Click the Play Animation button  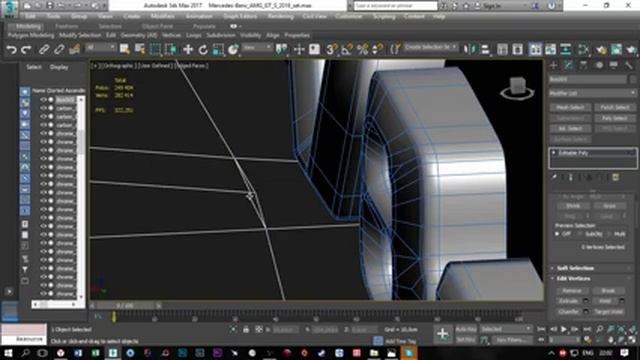click(x=564, y=329)
